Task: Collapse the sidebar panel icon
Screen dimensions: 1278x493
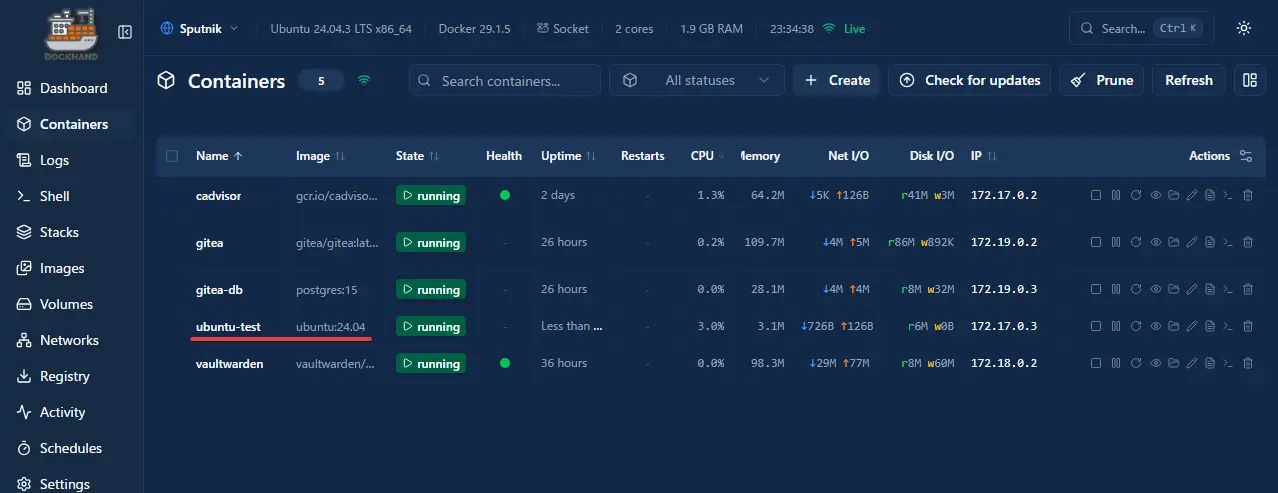Action: [125, 32]
